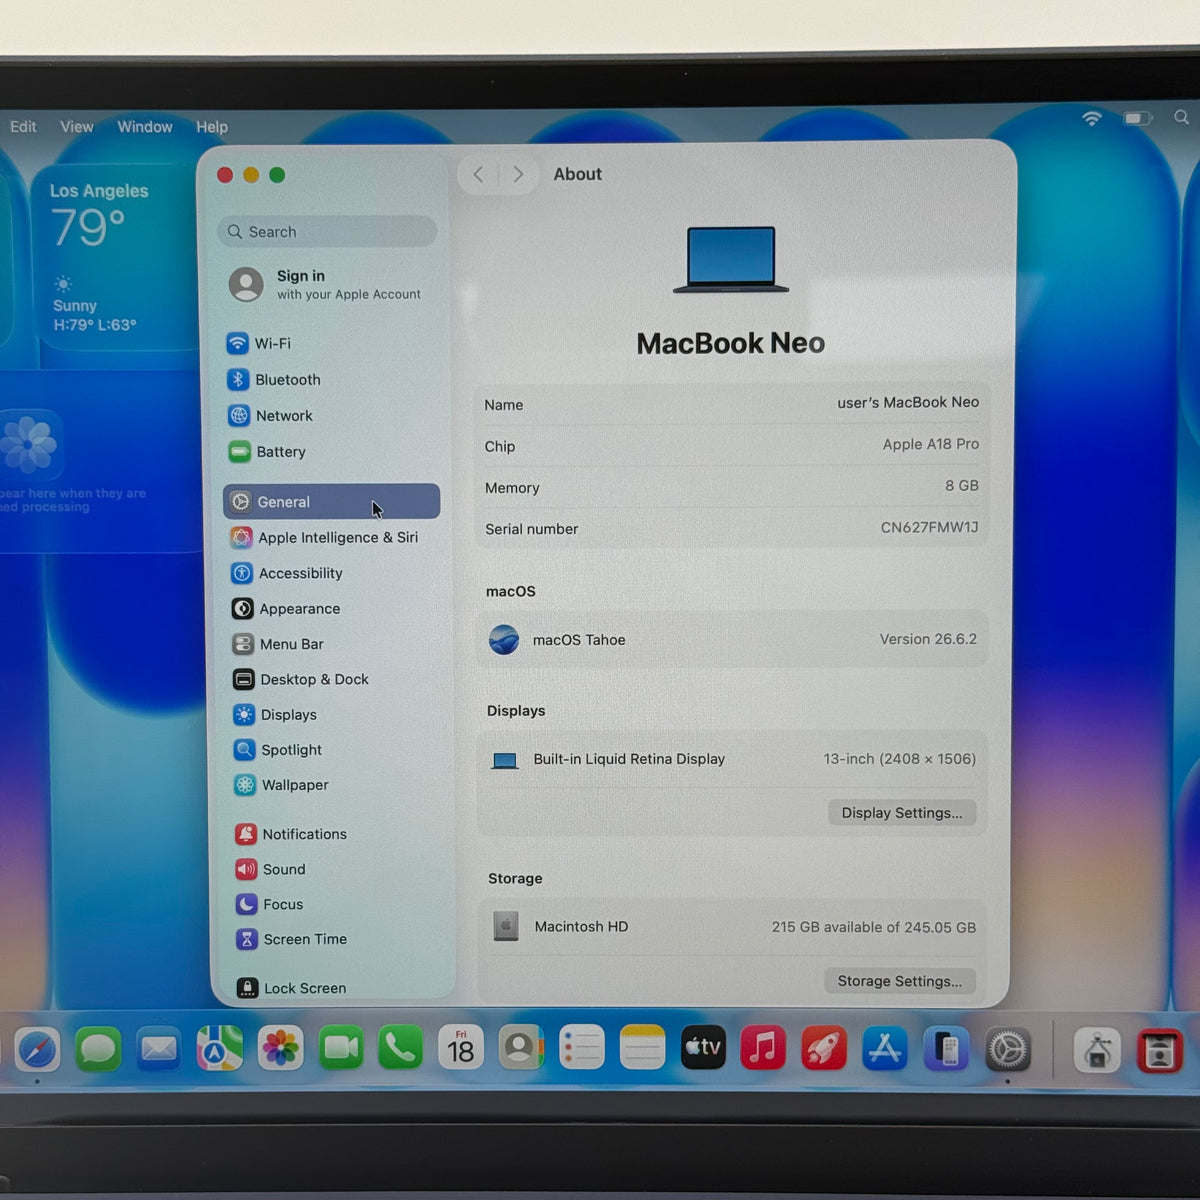Open Bluetooth settings in the sidebar
Viewport: 1200px width, 1200px height.
274,380
